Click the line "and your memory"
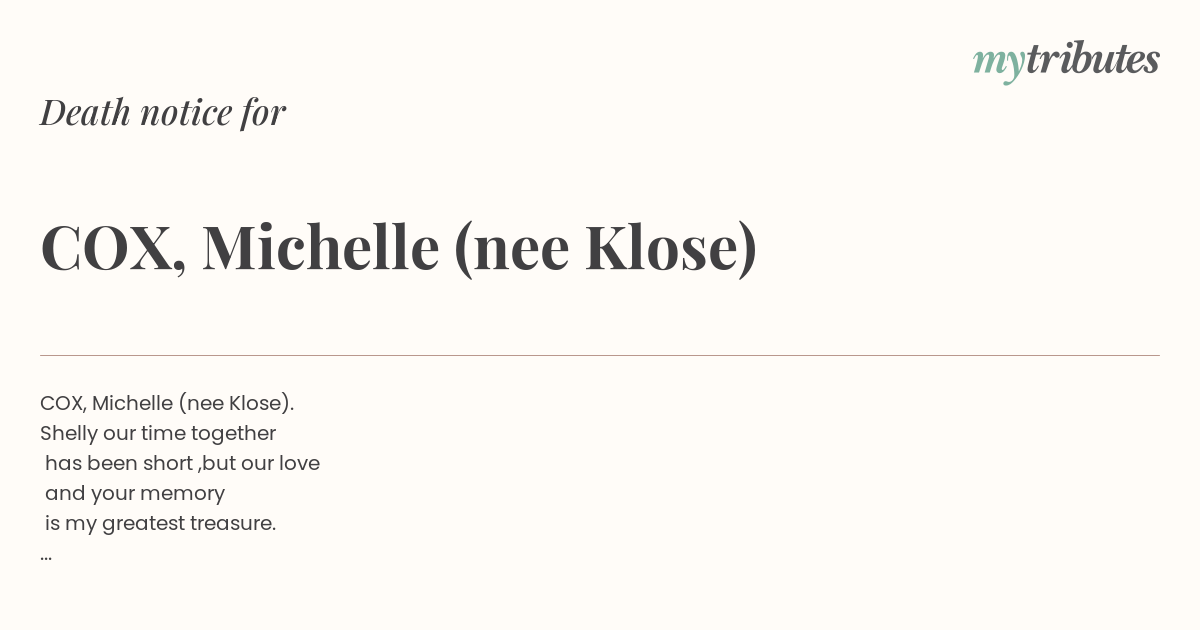 coord(135,494)
